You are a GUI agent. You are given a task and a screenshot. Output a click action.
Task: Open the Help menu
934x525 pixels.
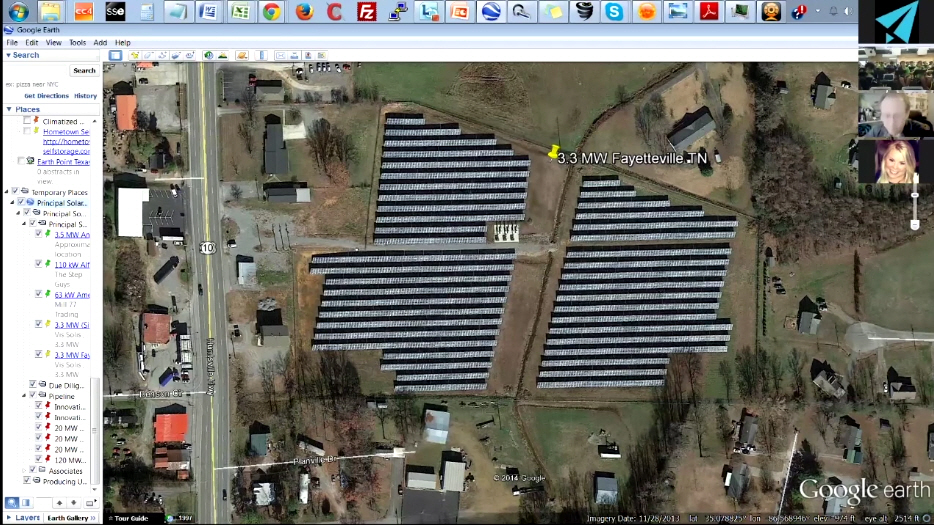[123, 42]
